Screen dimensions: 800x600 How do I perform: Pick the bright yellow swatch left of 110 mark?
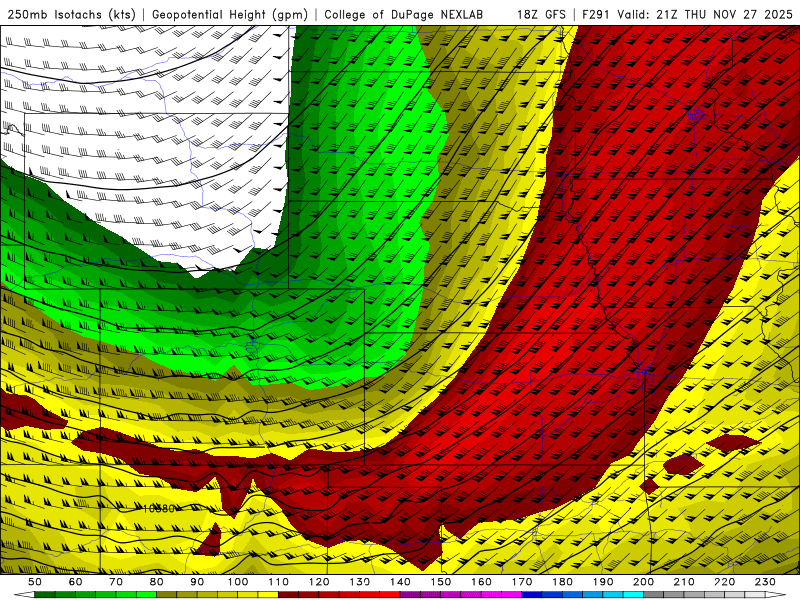click(x=268, y=595)
